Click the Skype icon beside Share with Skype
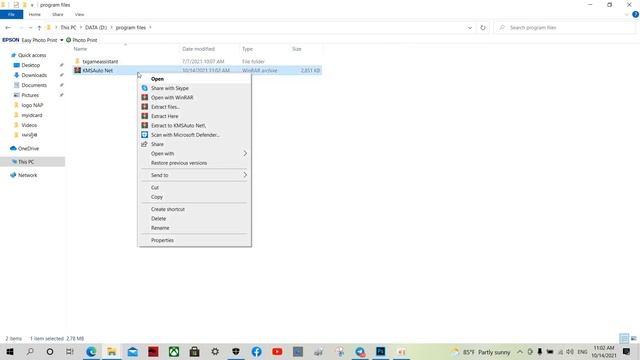This screenshot has height=360, width=640. (144, 88)
